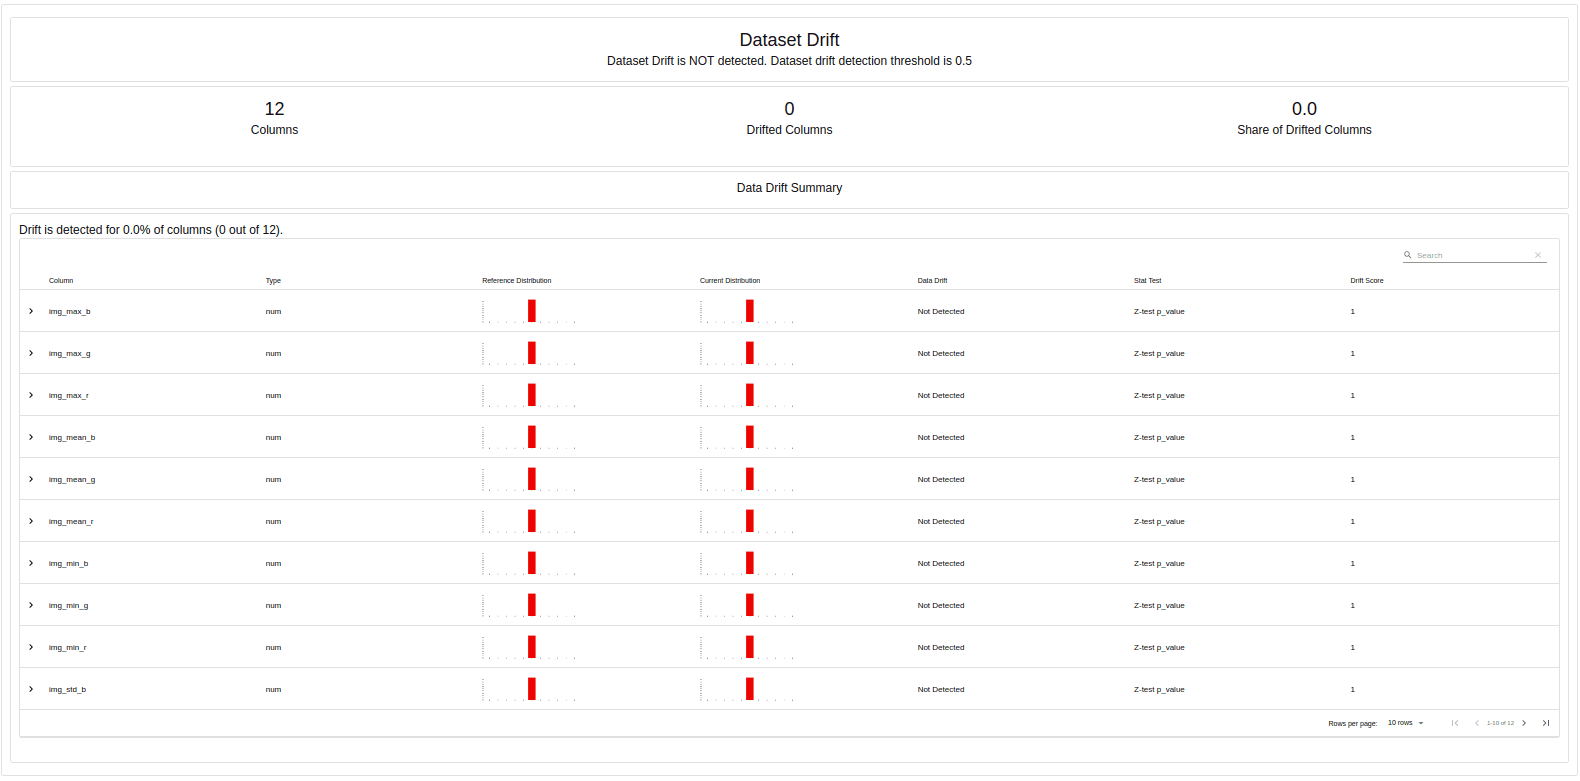Screen dimensions: 1580x781
Task: Click Not Detected in img_max_b row
Action: coord(941,311)
